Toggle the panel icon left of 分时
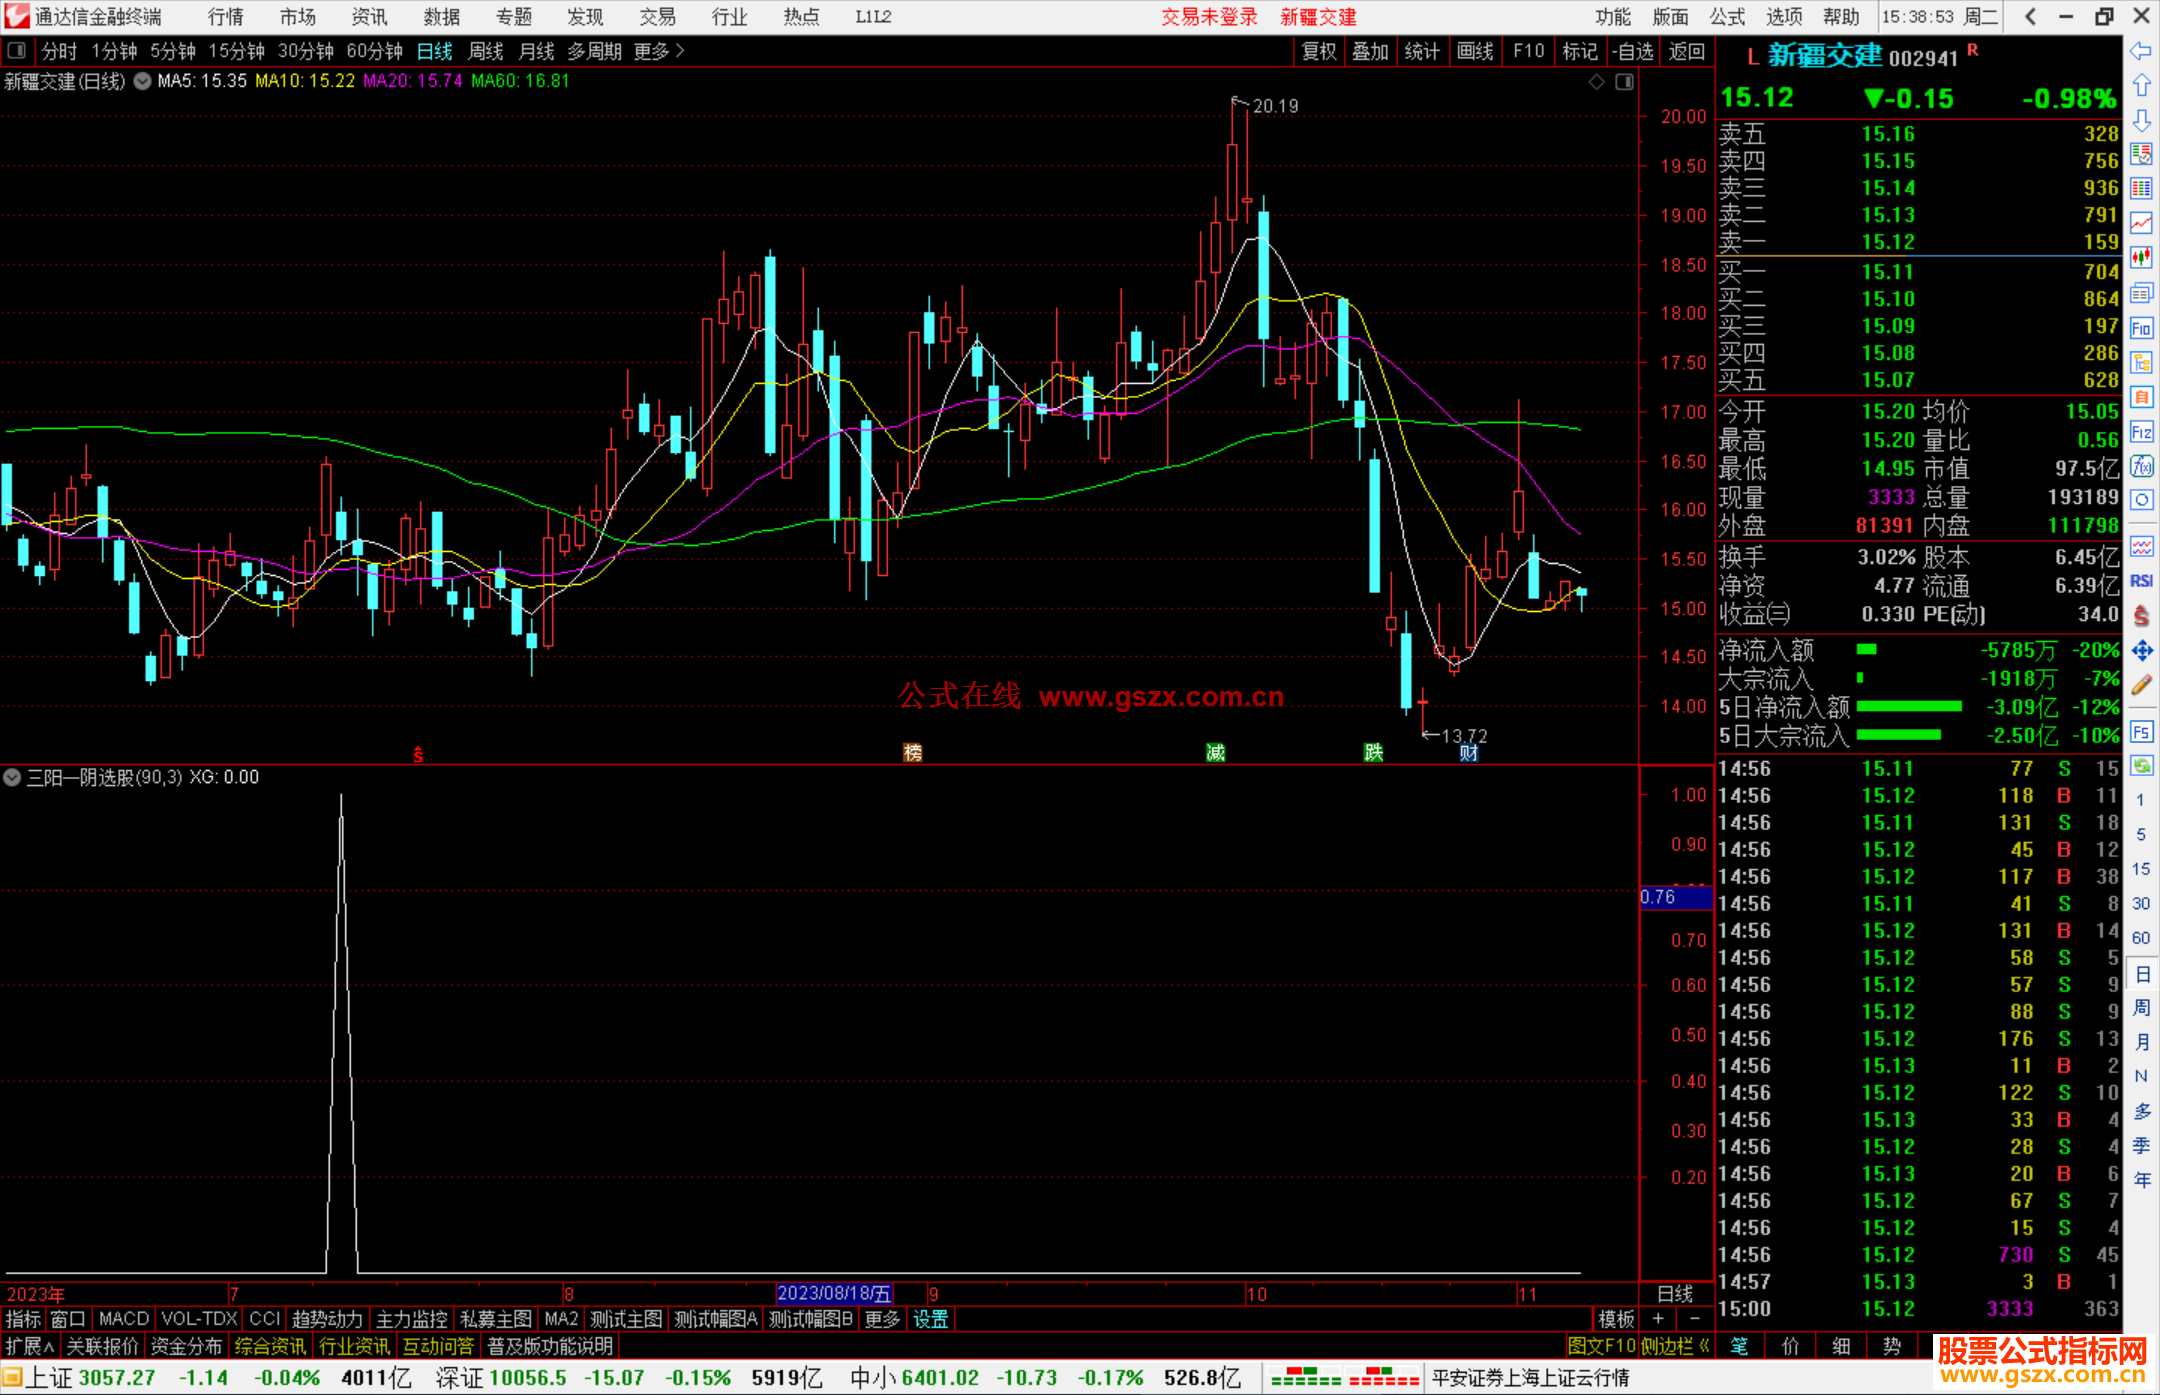This screenshot has height=1395, width=2160. pos(16,51)
